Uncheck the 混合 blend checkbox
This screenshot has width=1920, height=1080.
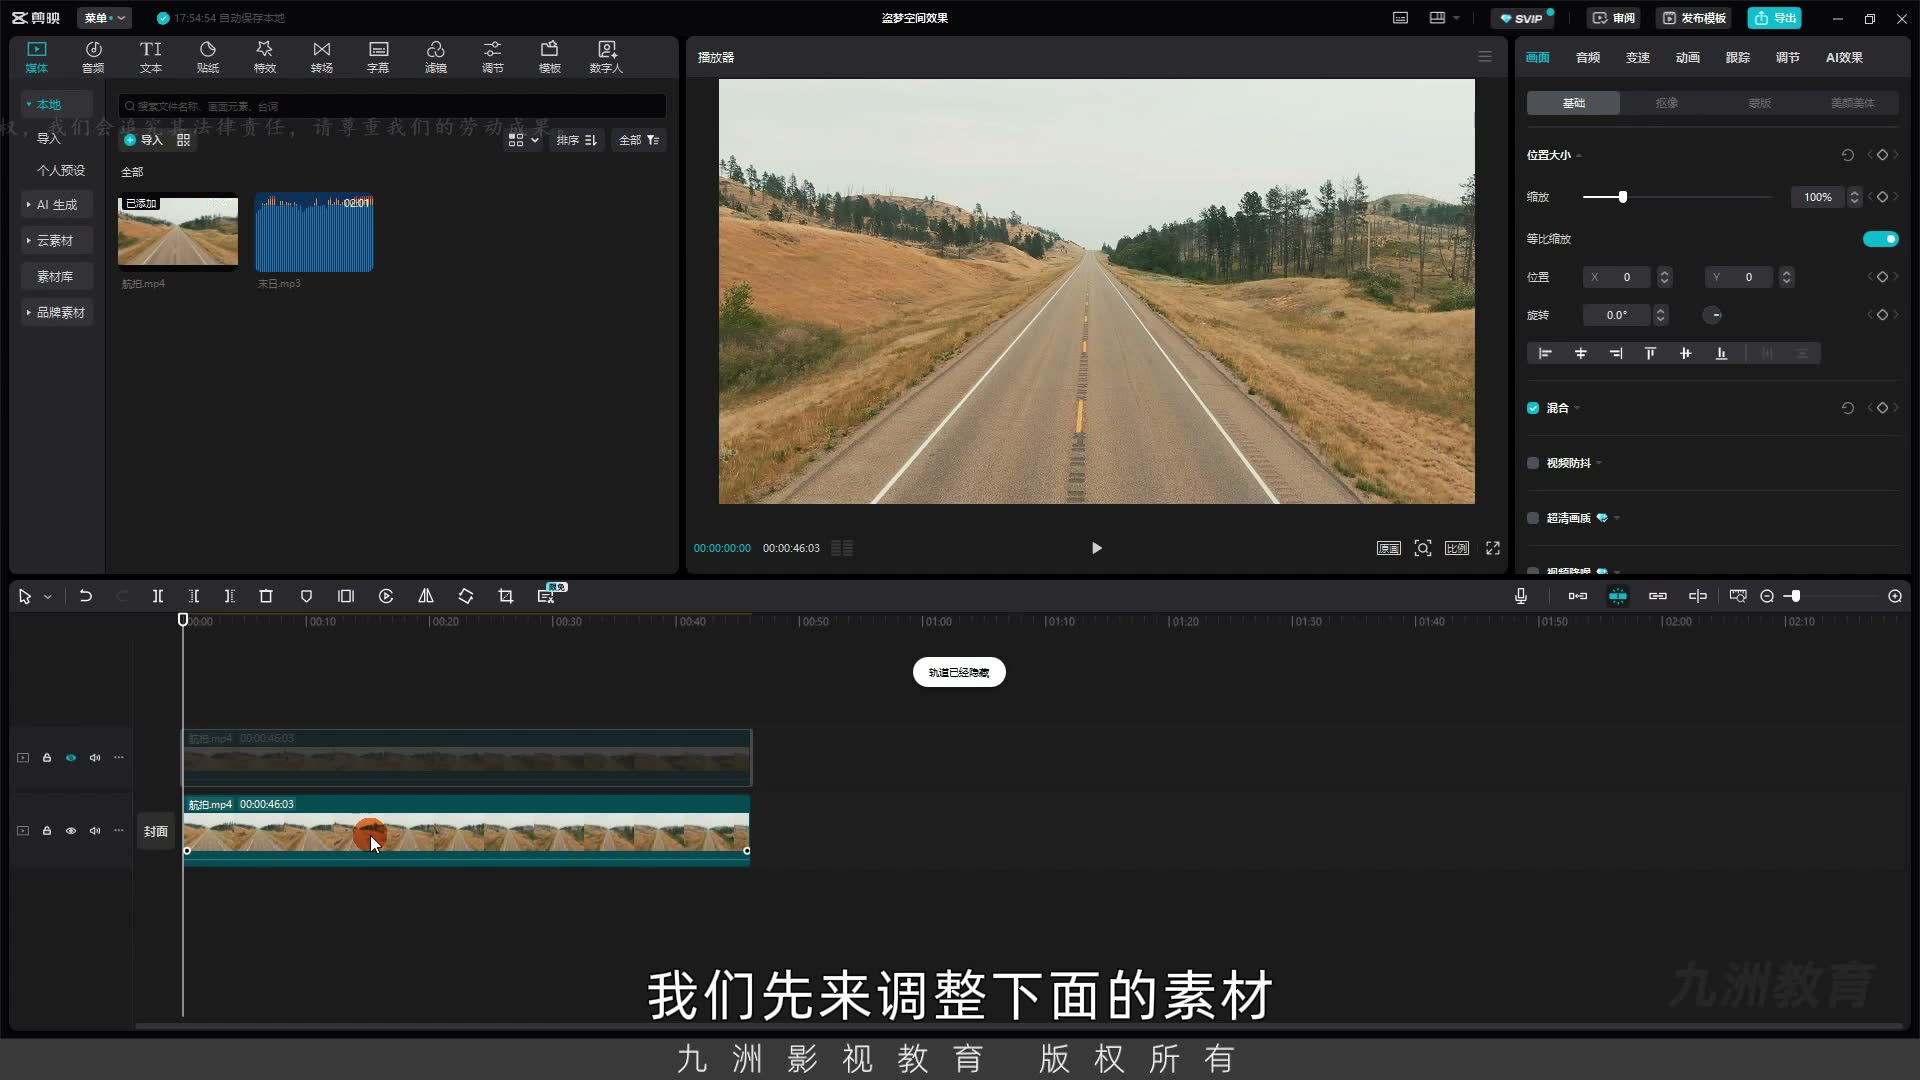1533,408
